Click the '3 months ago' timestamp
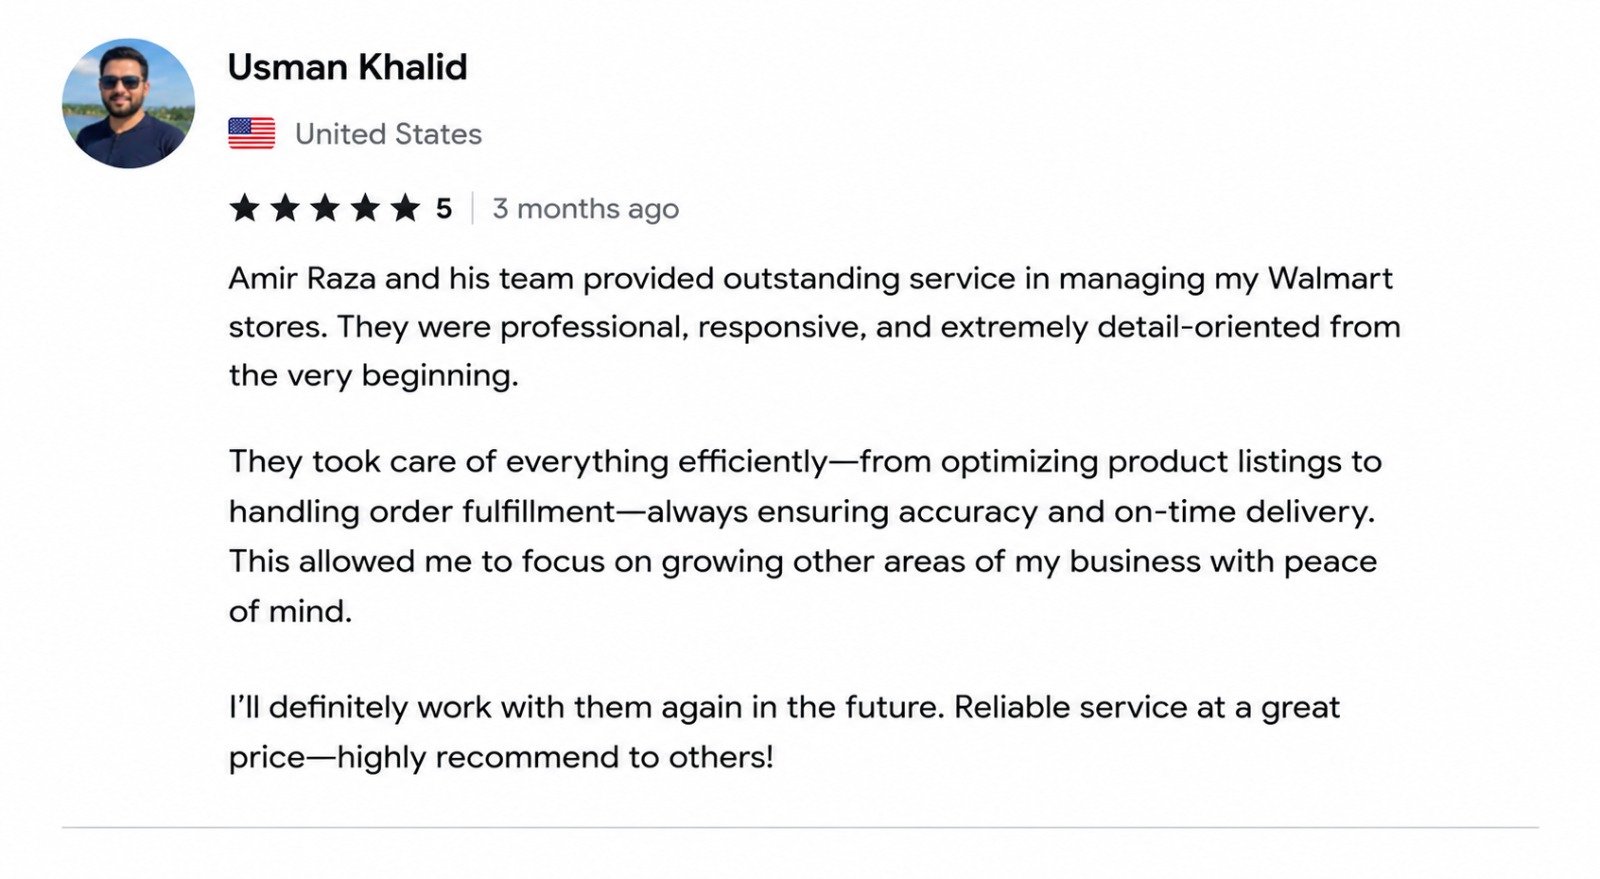Viewport: 1600px width, 879px height. click(x=586, y=209)
